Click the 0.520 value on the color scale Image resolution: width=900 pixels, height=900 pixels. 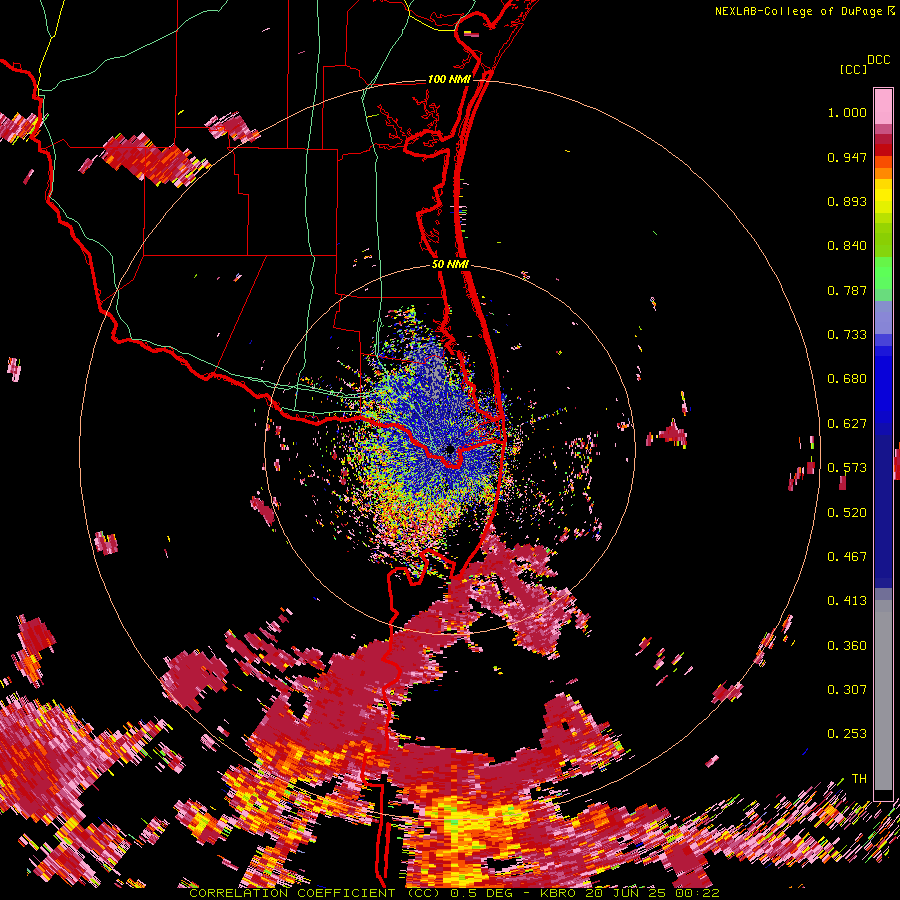[847, 513]
